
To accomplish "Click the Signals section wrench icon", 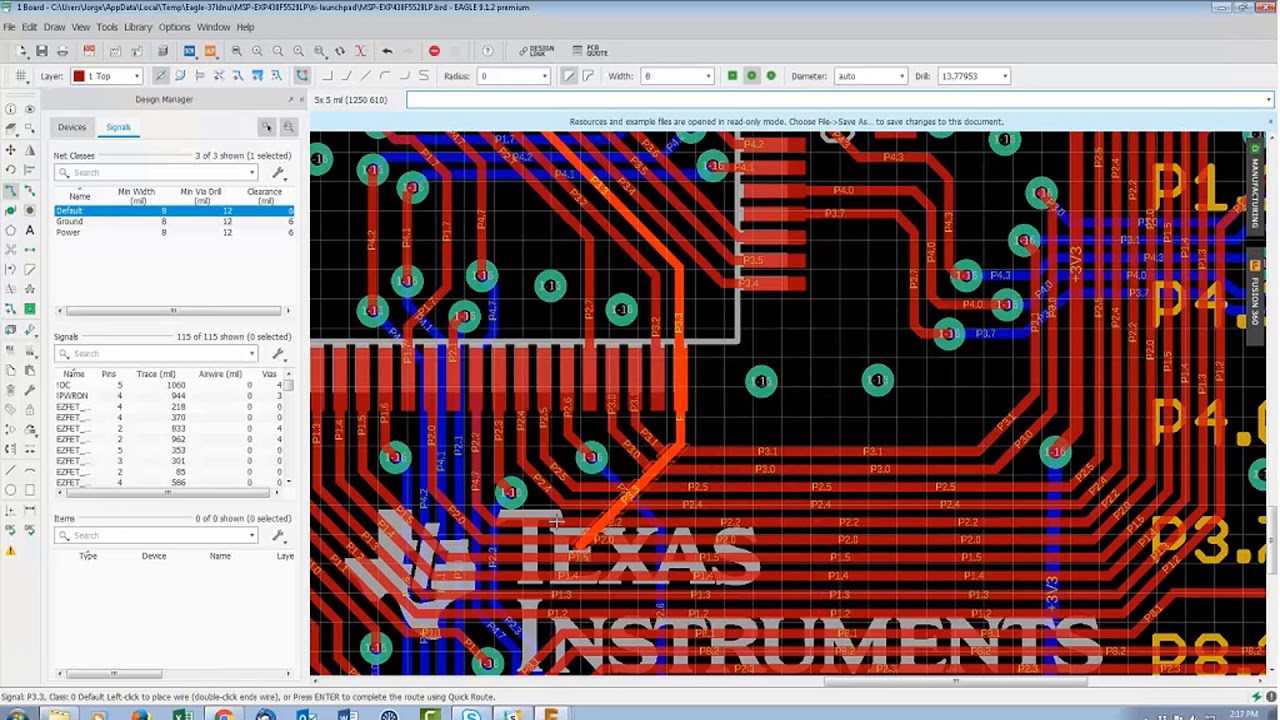I will [x=278, y=354].
